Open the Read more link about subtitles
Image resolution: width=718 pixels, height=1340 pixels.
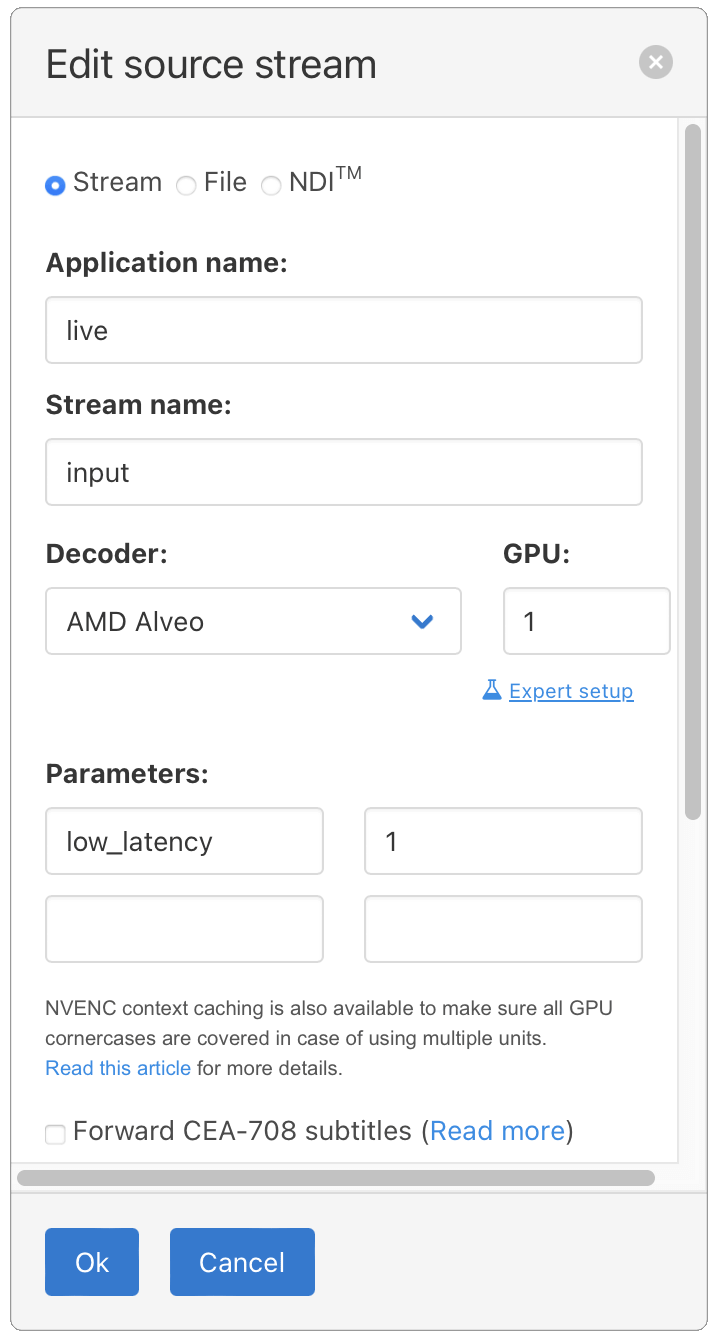497,1130
